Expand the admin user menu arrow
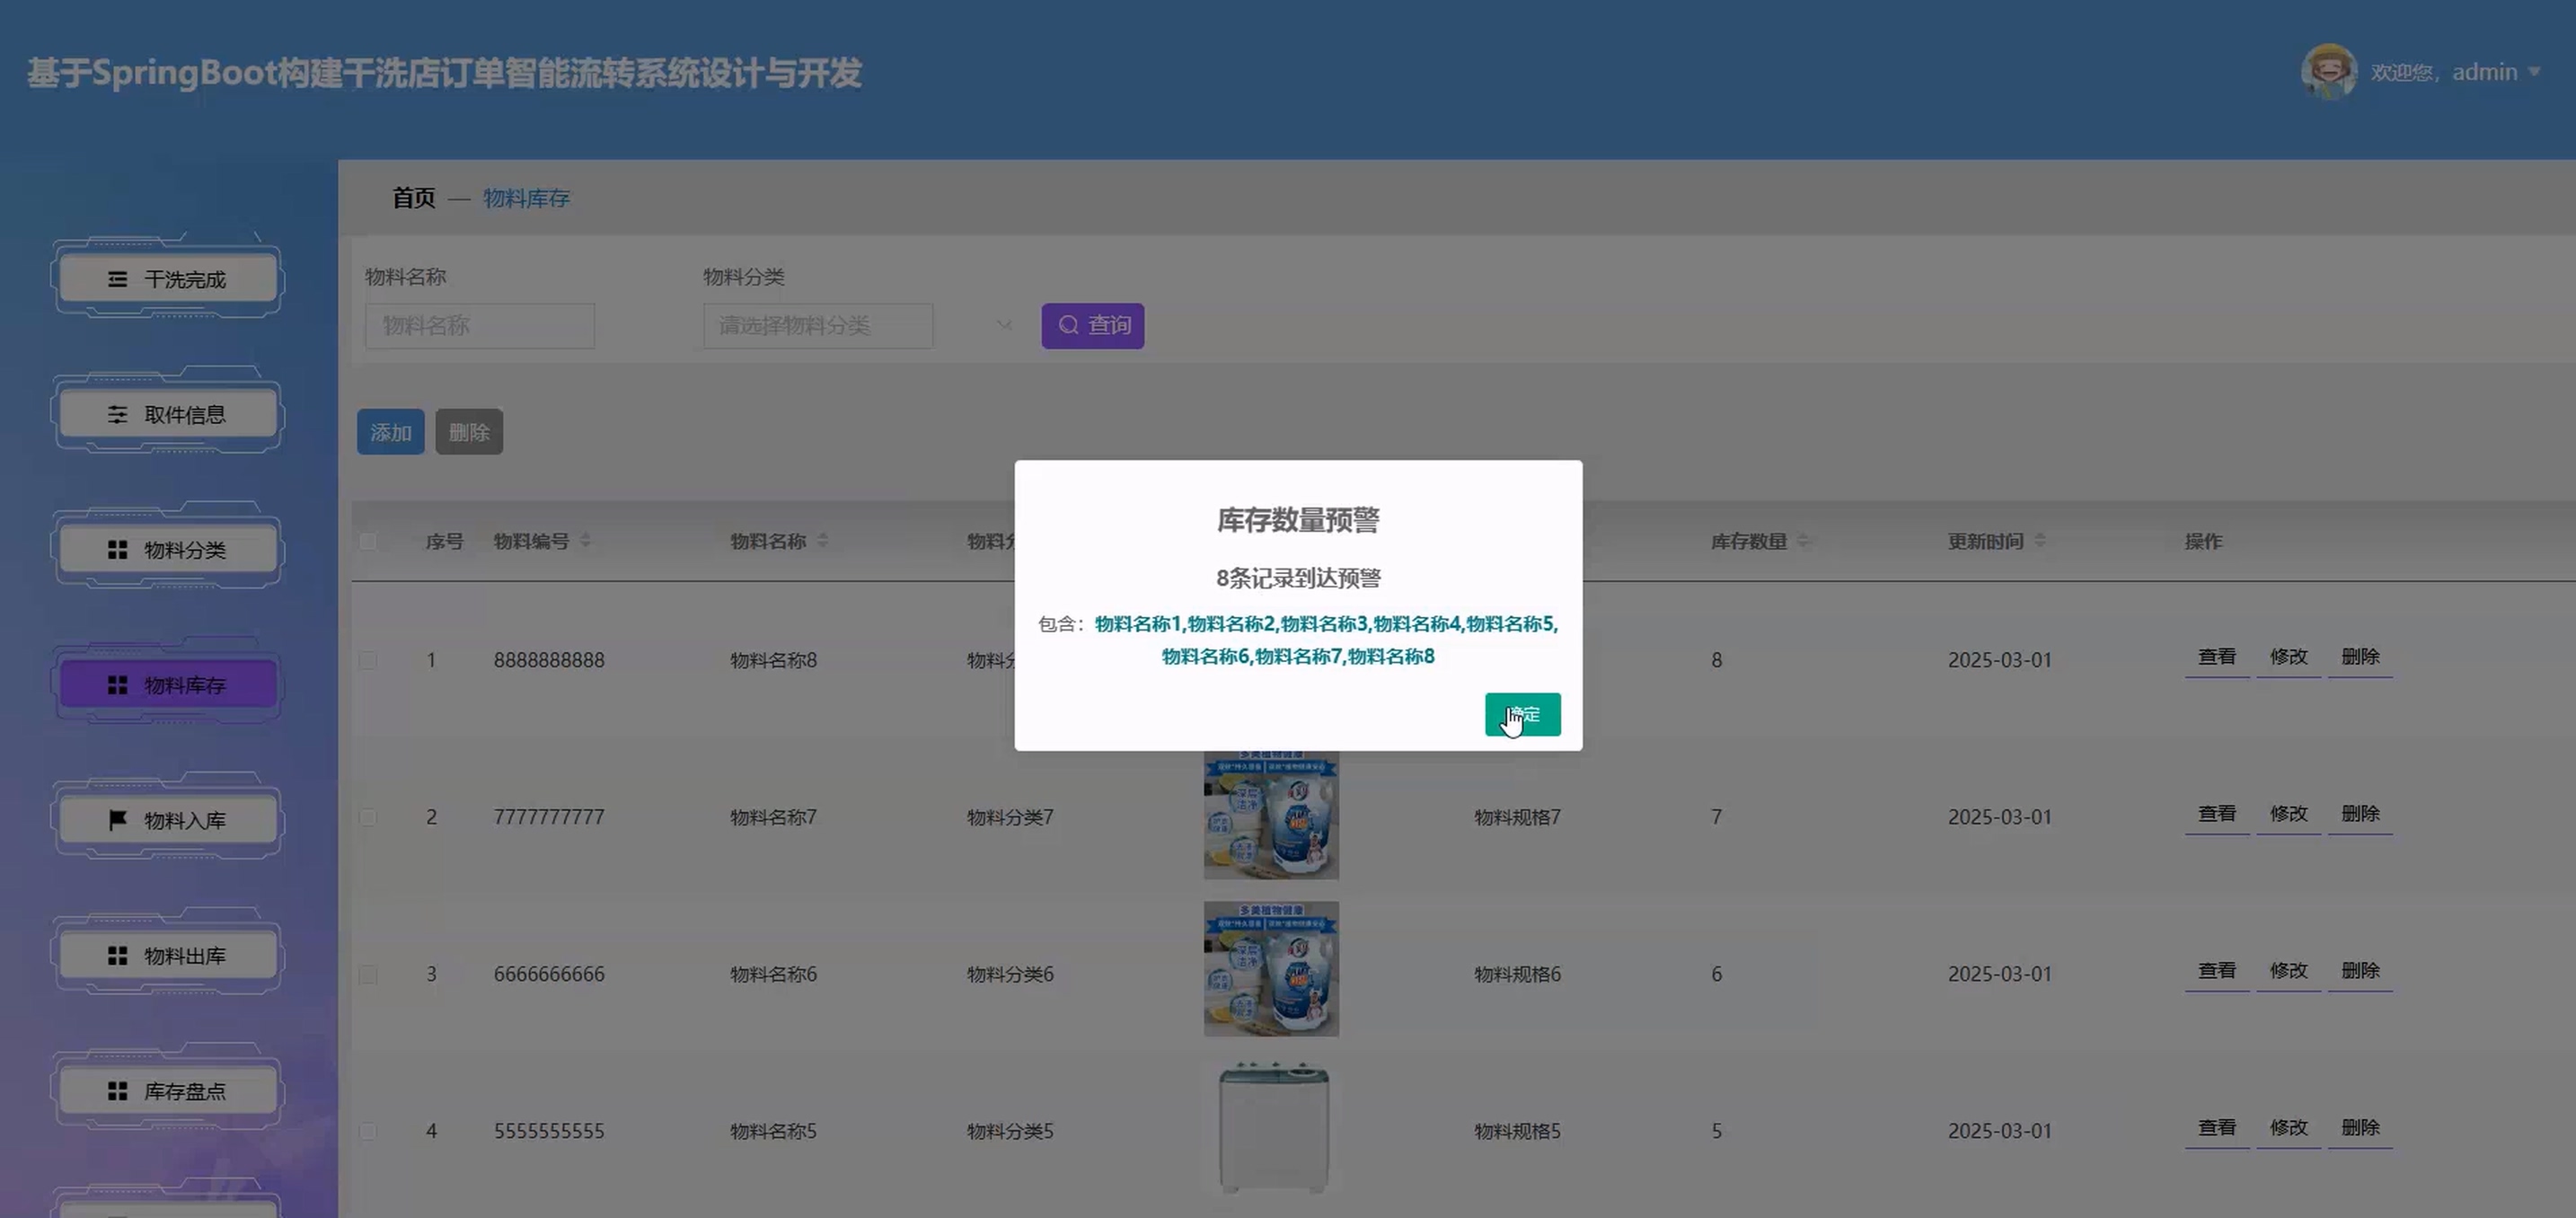This screenshot has height=1218, width=2576. coord(2534,72)
